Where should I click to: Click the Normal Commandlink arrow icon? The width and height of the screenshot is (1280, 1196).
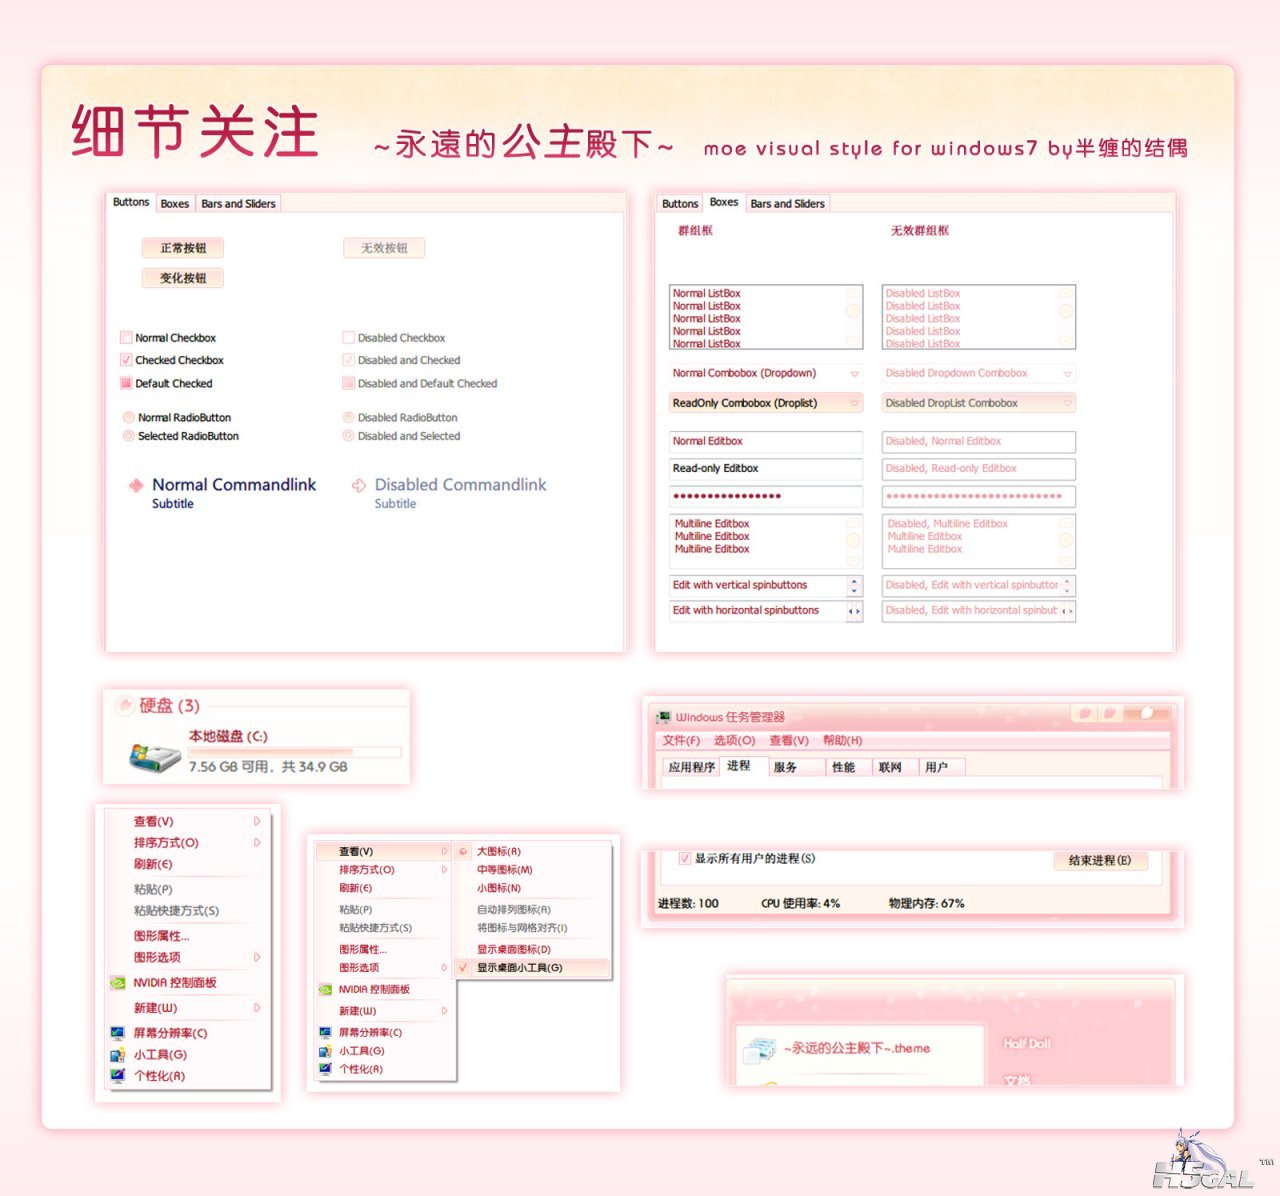click(x=135, y=486)
